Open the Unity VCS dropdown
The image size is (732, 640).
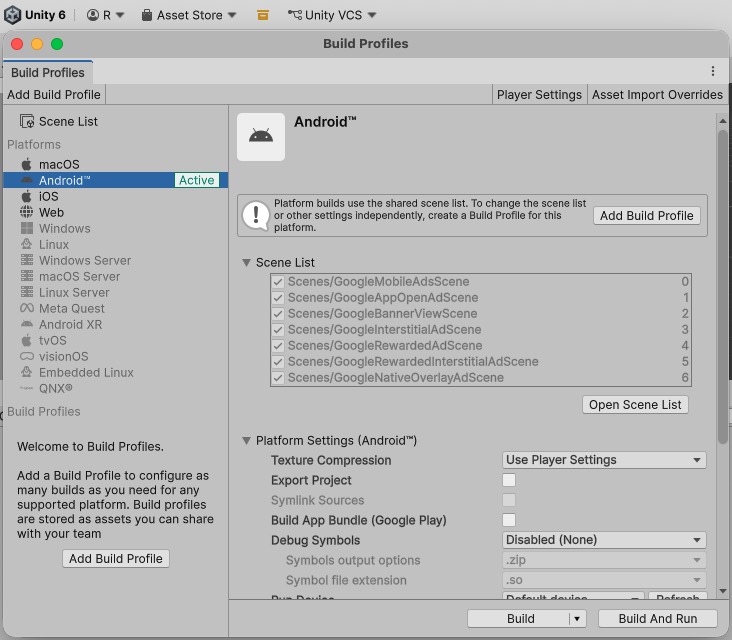click(332, 15)
